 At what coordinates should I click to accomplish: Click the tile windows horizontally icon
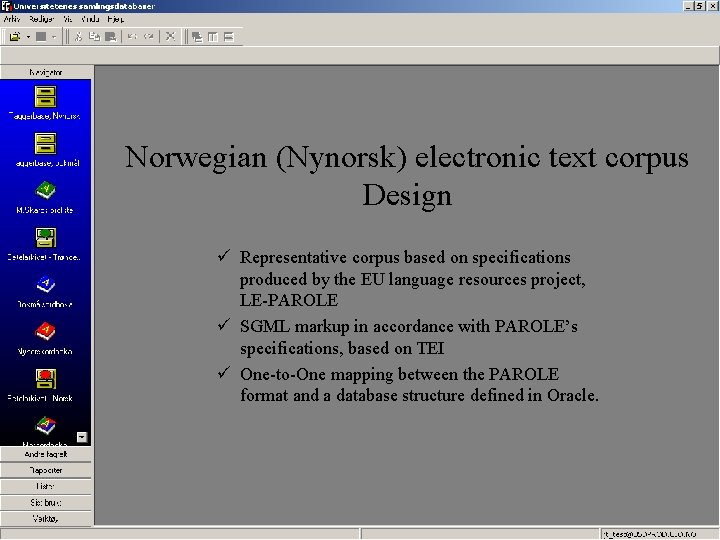[x=229, y=37]
